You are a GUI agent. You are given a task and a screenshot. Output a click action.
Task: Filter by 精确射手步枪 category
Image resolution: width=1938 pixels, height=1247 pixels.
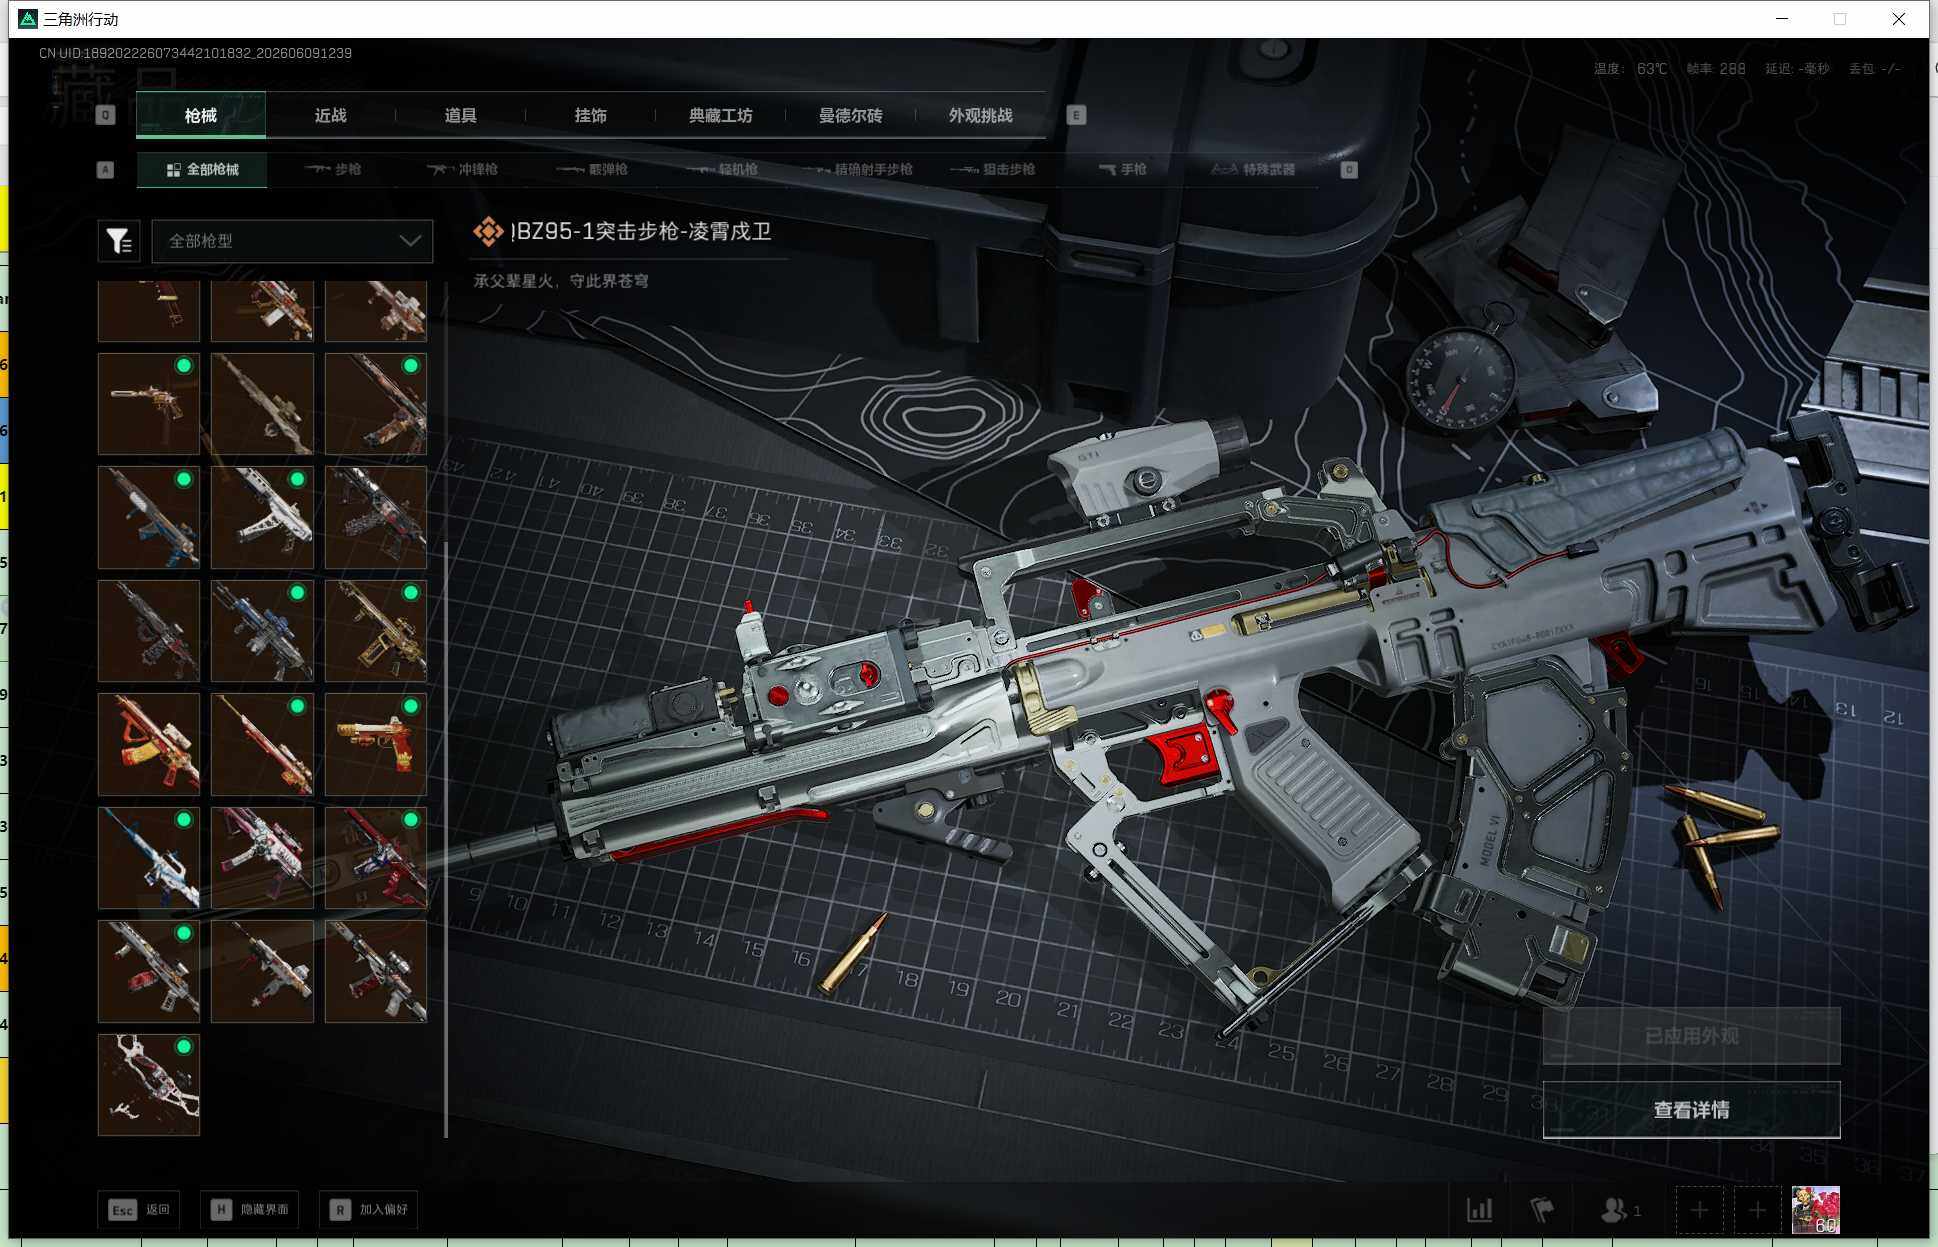(x=858, y=170)
